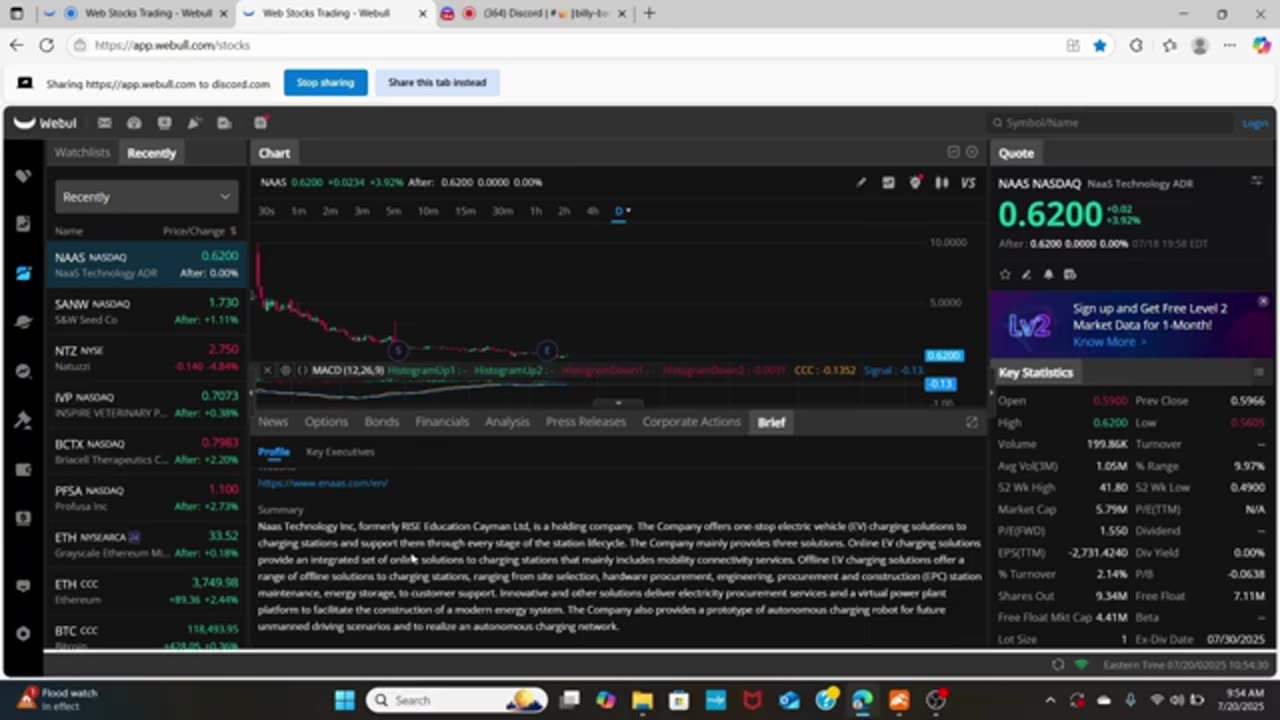Collapse the indicator pane with down chevron

point(618,403)
